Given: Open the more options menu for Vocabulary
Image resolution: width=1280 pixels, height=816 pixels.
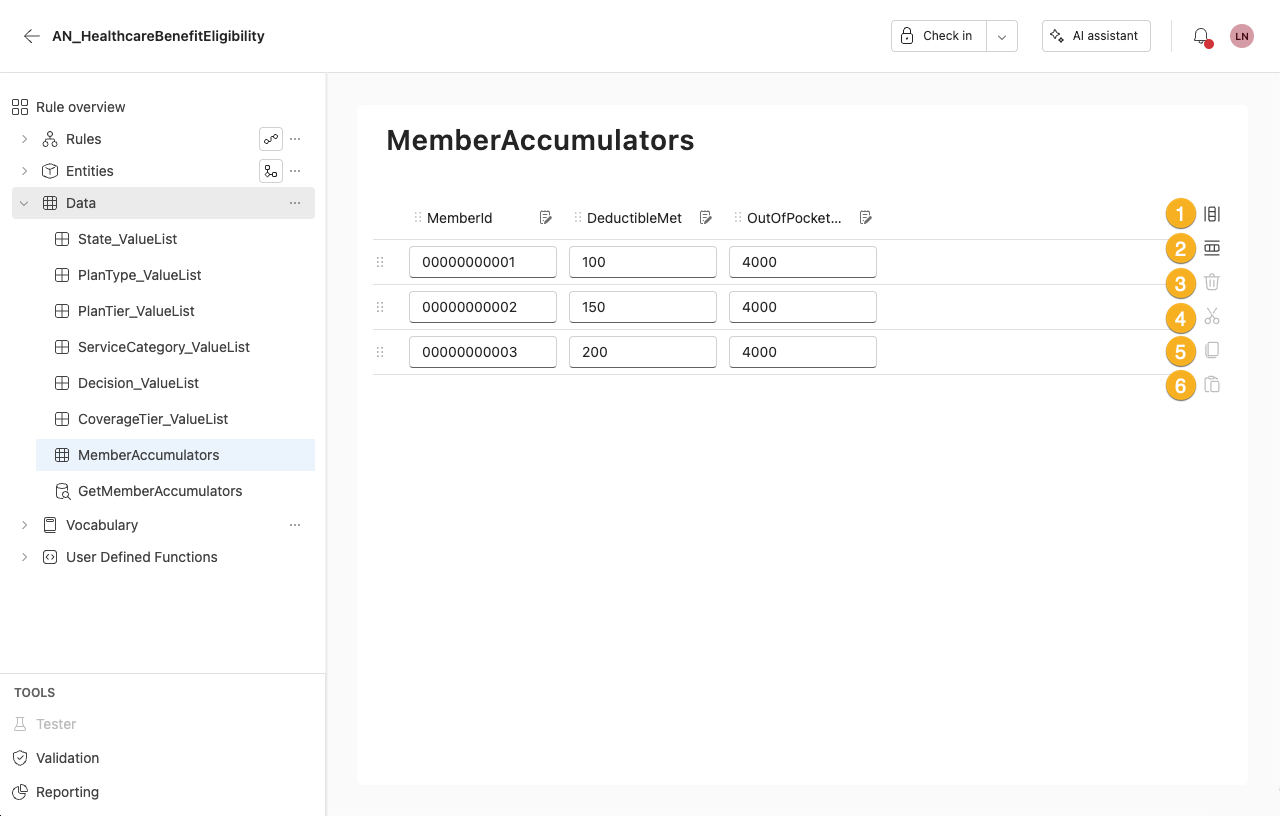Looking at the screenshot, I should click(x=295, y=525).
